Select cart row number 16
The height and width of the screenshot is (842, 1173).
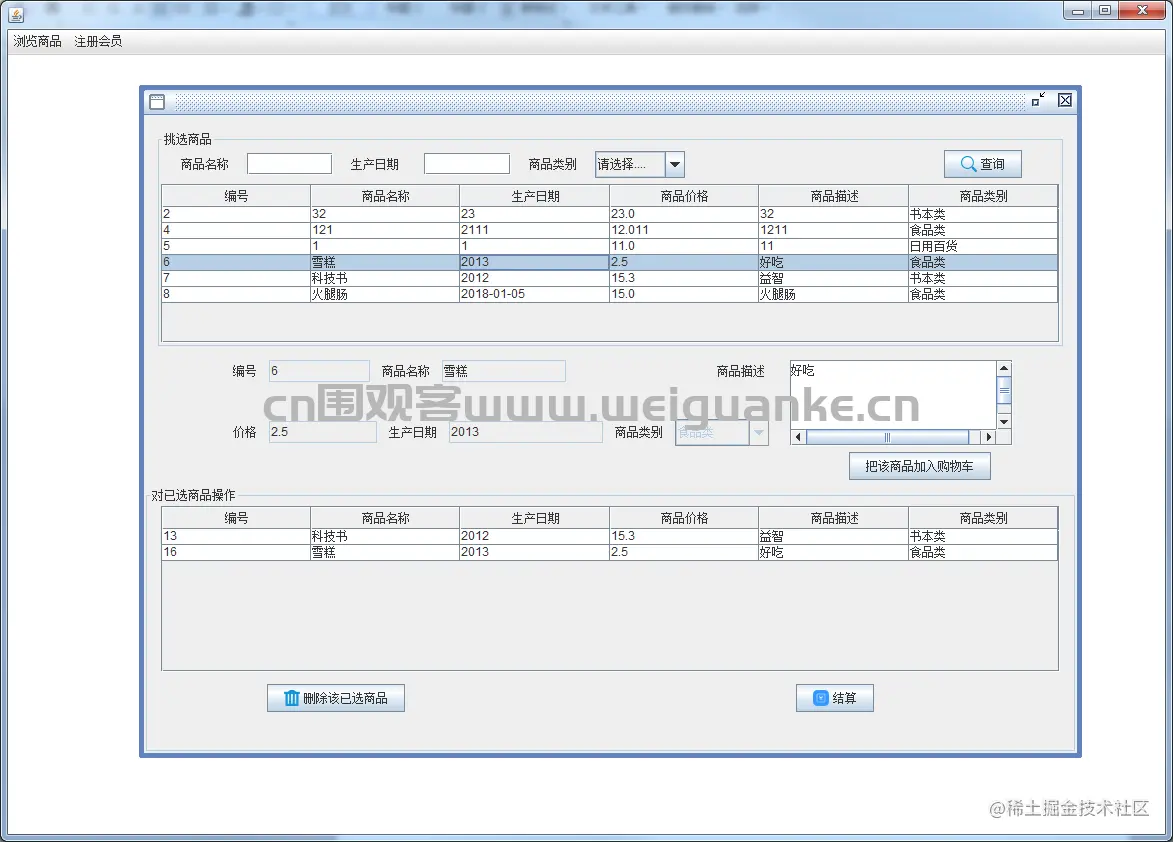coord(610,552)
